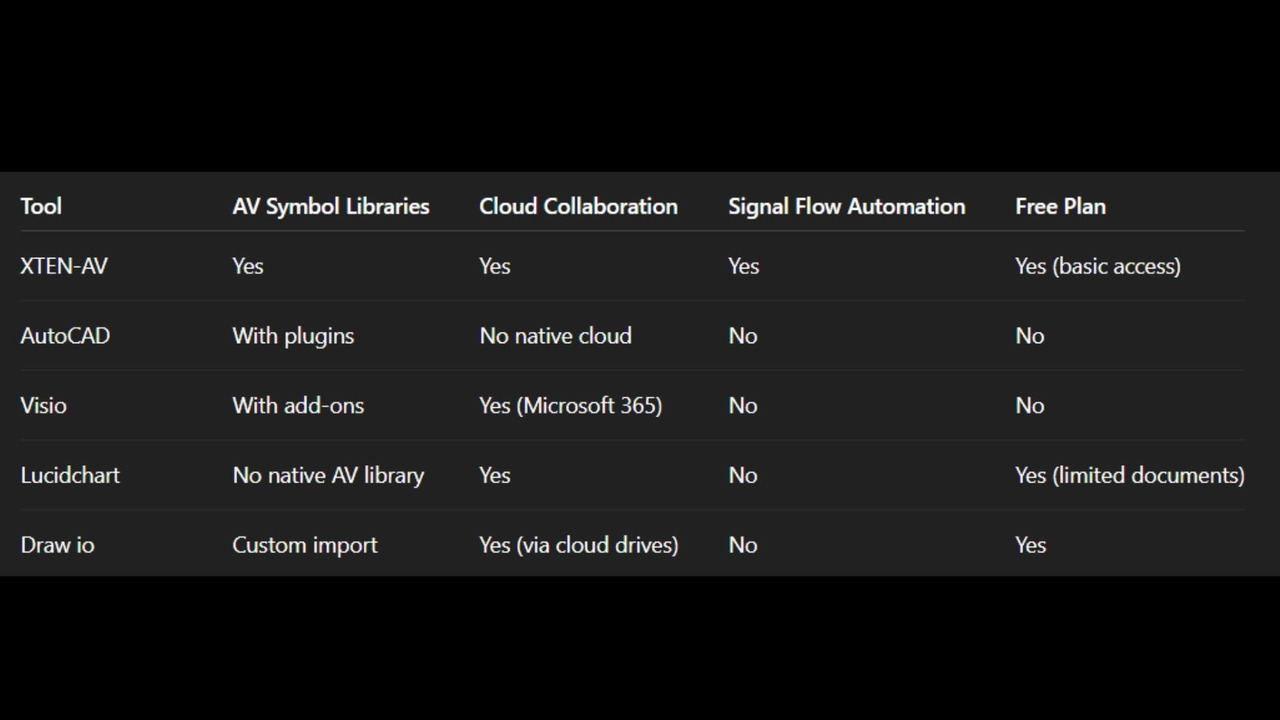Viewport: 1280px width, 720px height.
Task: Click the 'Tool' column header
Action: 41,206
